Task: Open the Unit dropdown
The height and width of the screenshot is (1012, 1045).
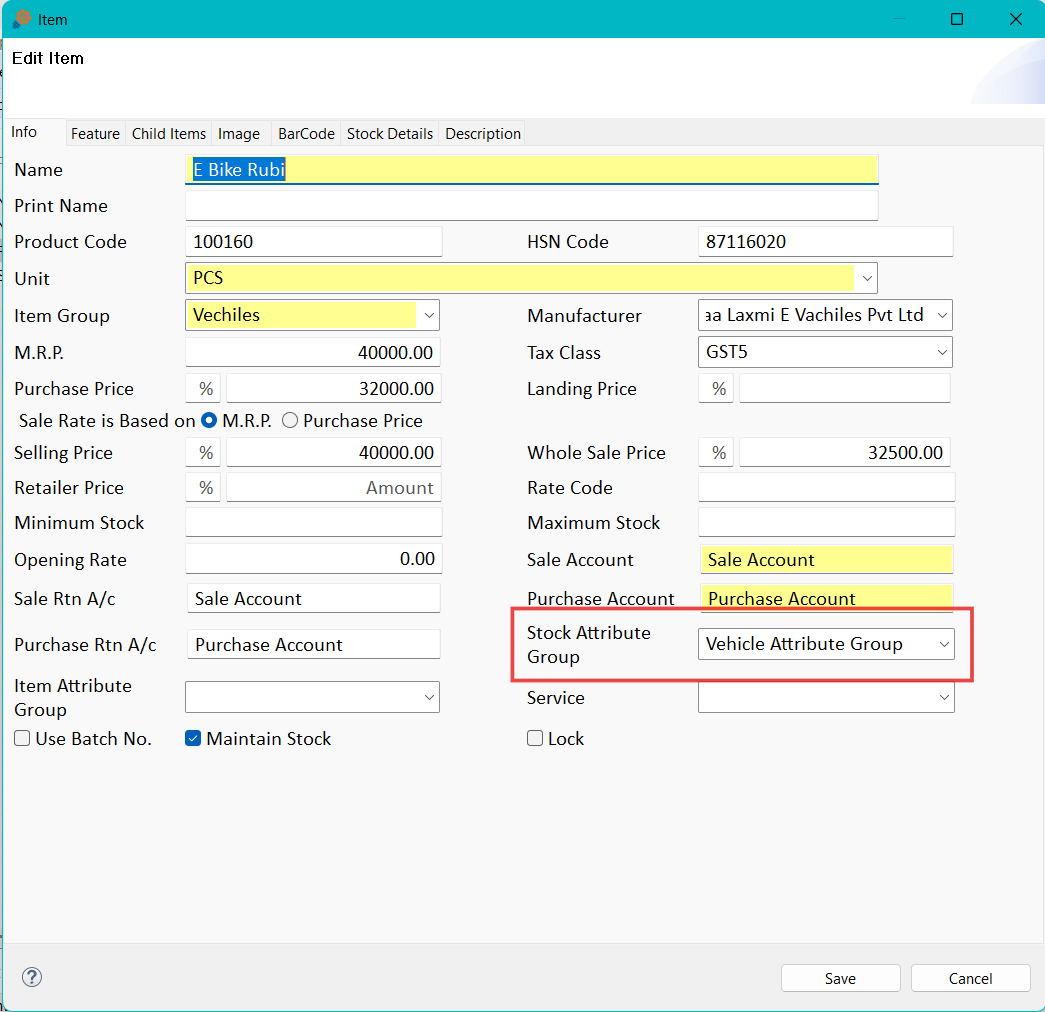Action: [x=866, y=278]
